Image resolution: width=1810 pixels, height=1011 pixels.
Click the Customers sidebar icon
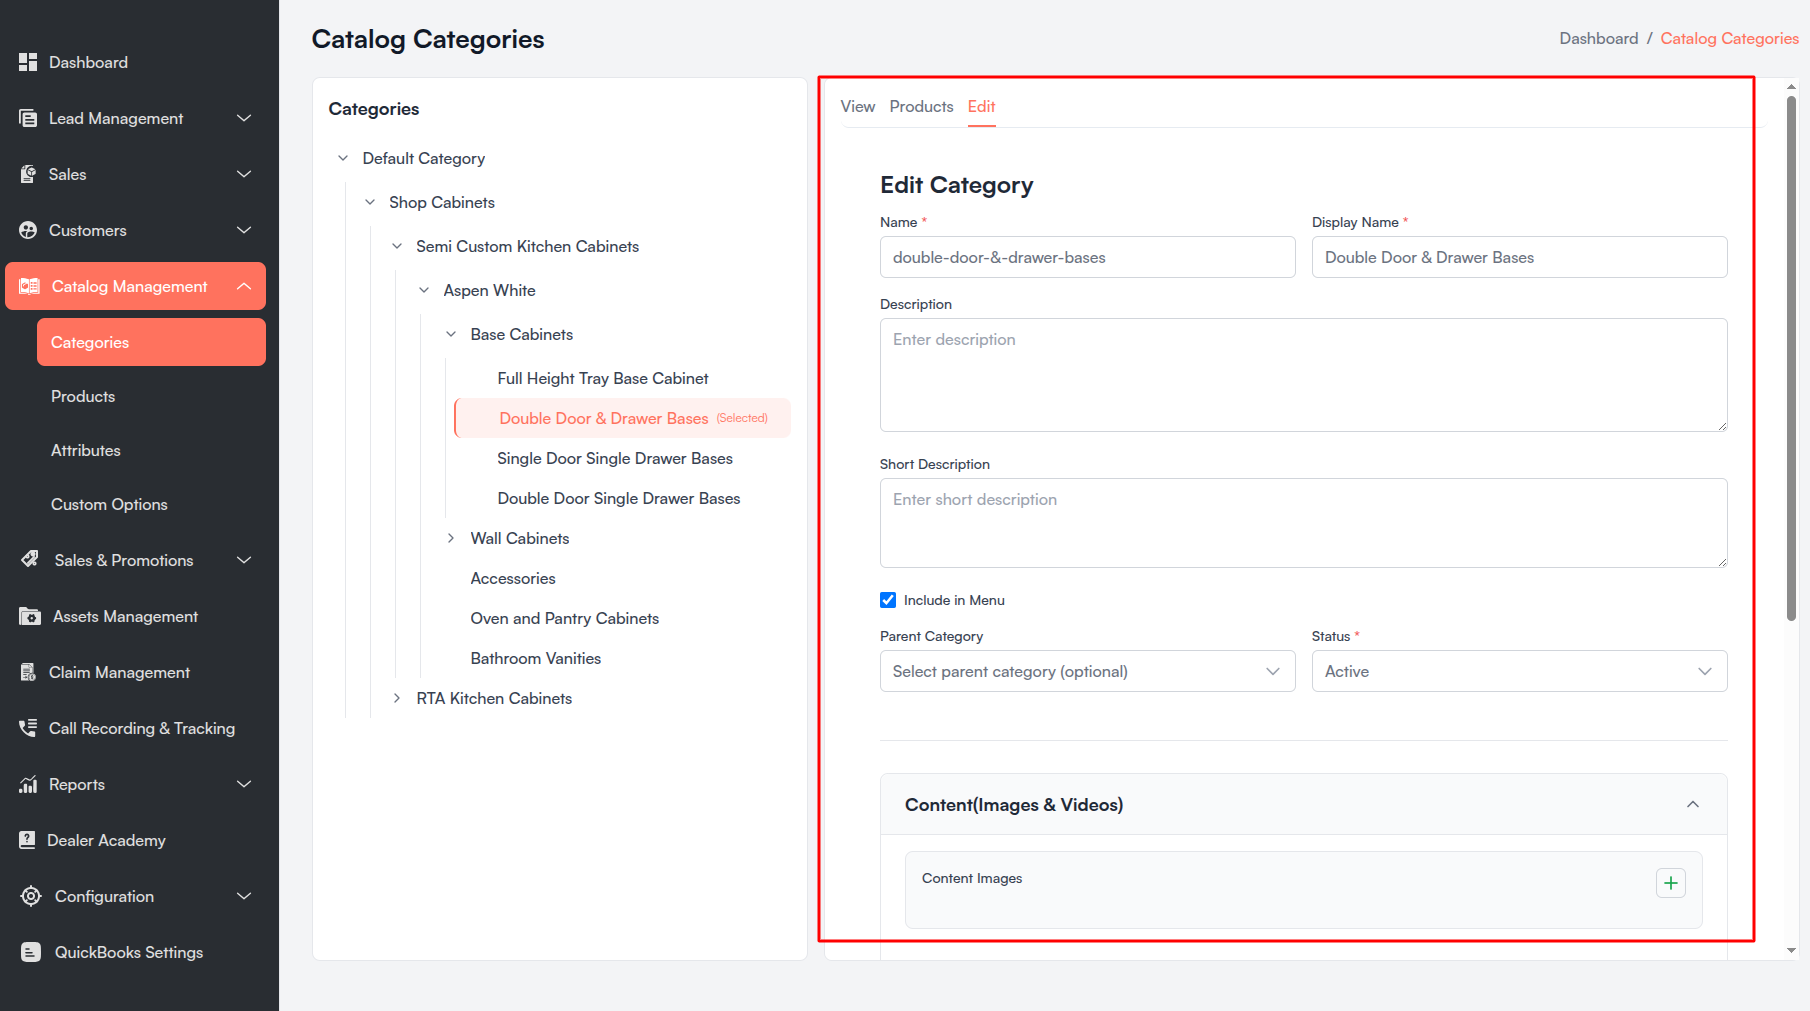28,230
